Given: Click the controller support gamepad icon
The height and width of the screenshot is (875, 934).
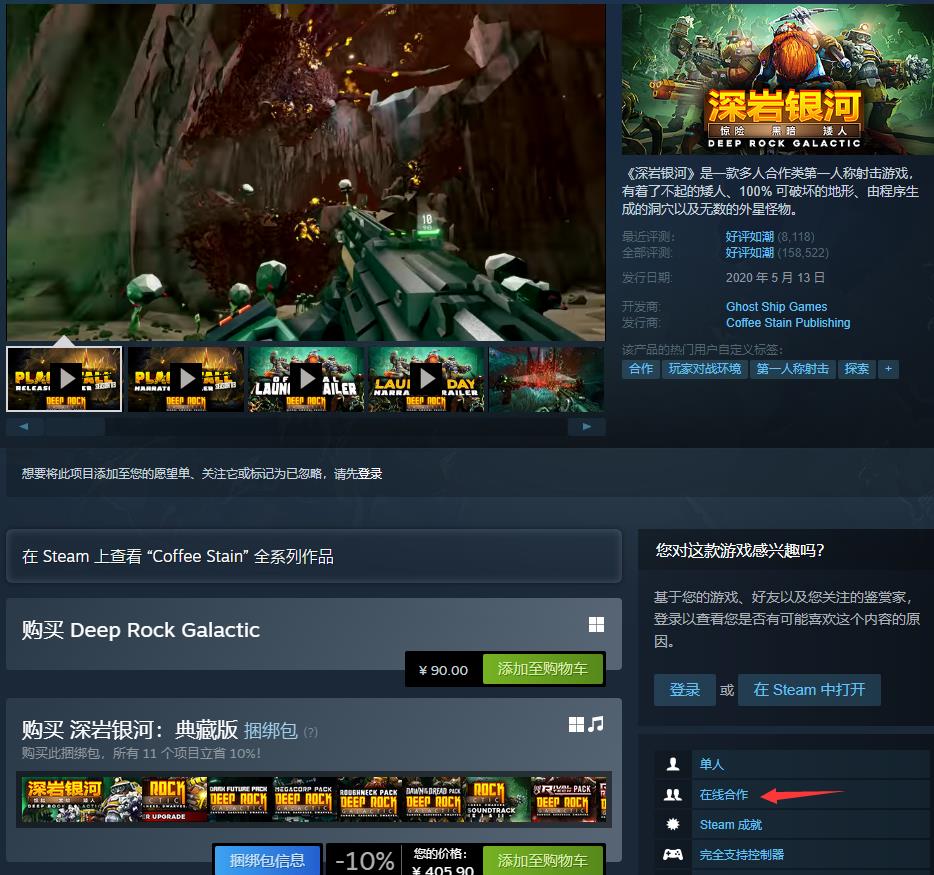Looking at the screenshot, I should 673,855.
